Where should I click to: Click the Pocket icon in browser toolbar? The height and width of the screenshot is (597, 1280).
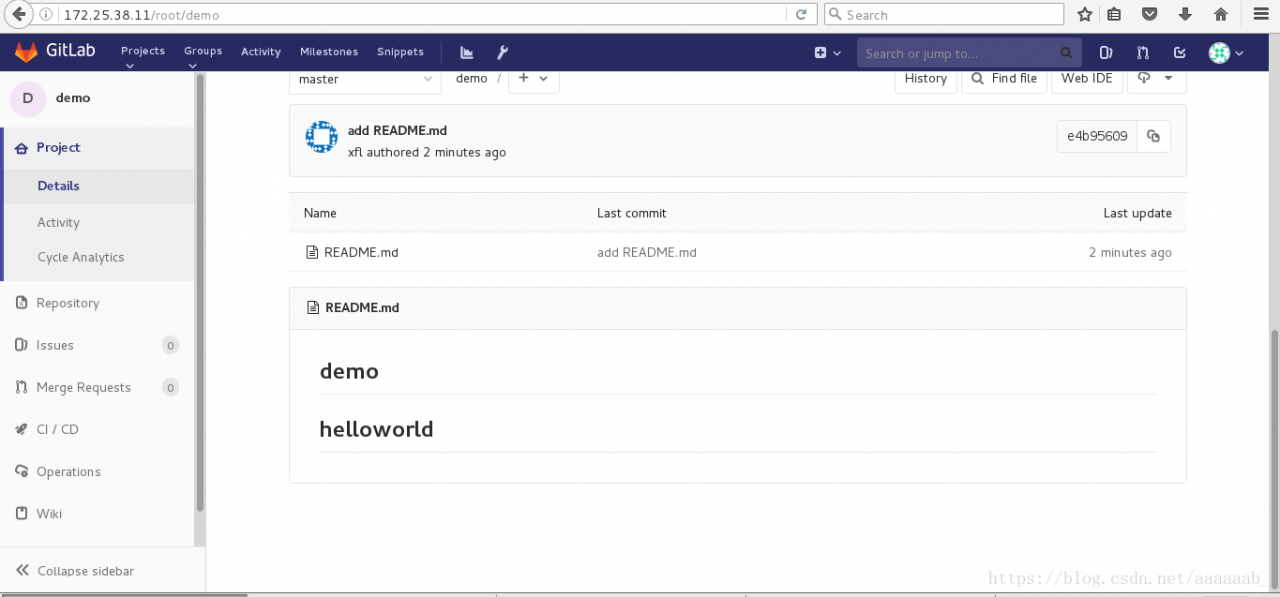pyautogui.click(x=1150, y=14)
